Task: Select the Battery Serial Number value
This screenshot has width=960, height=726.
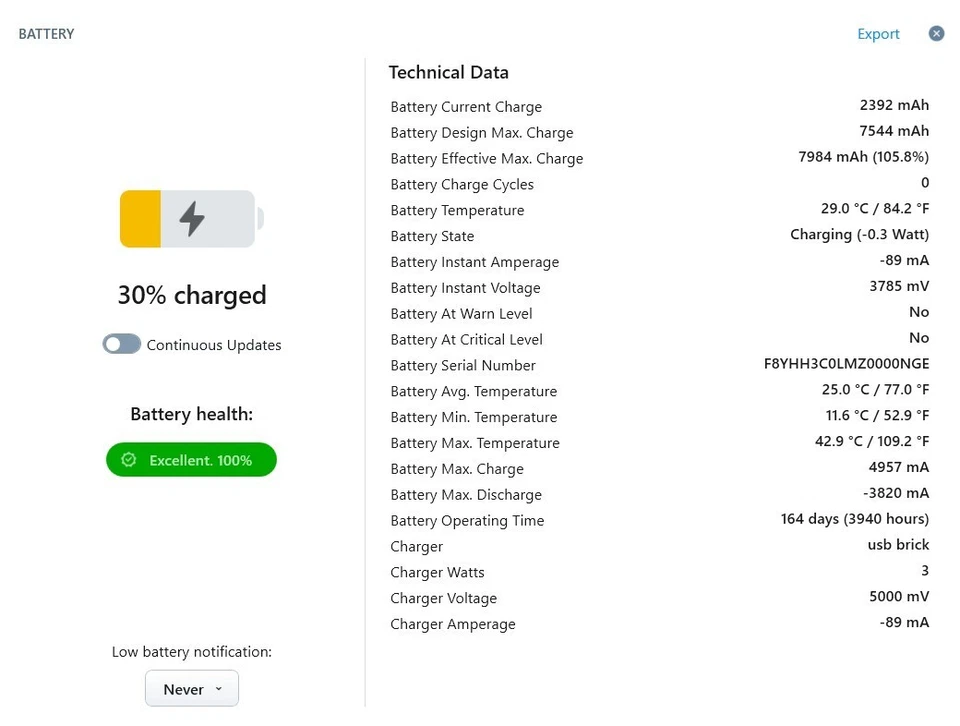Action: pos(846,363)
